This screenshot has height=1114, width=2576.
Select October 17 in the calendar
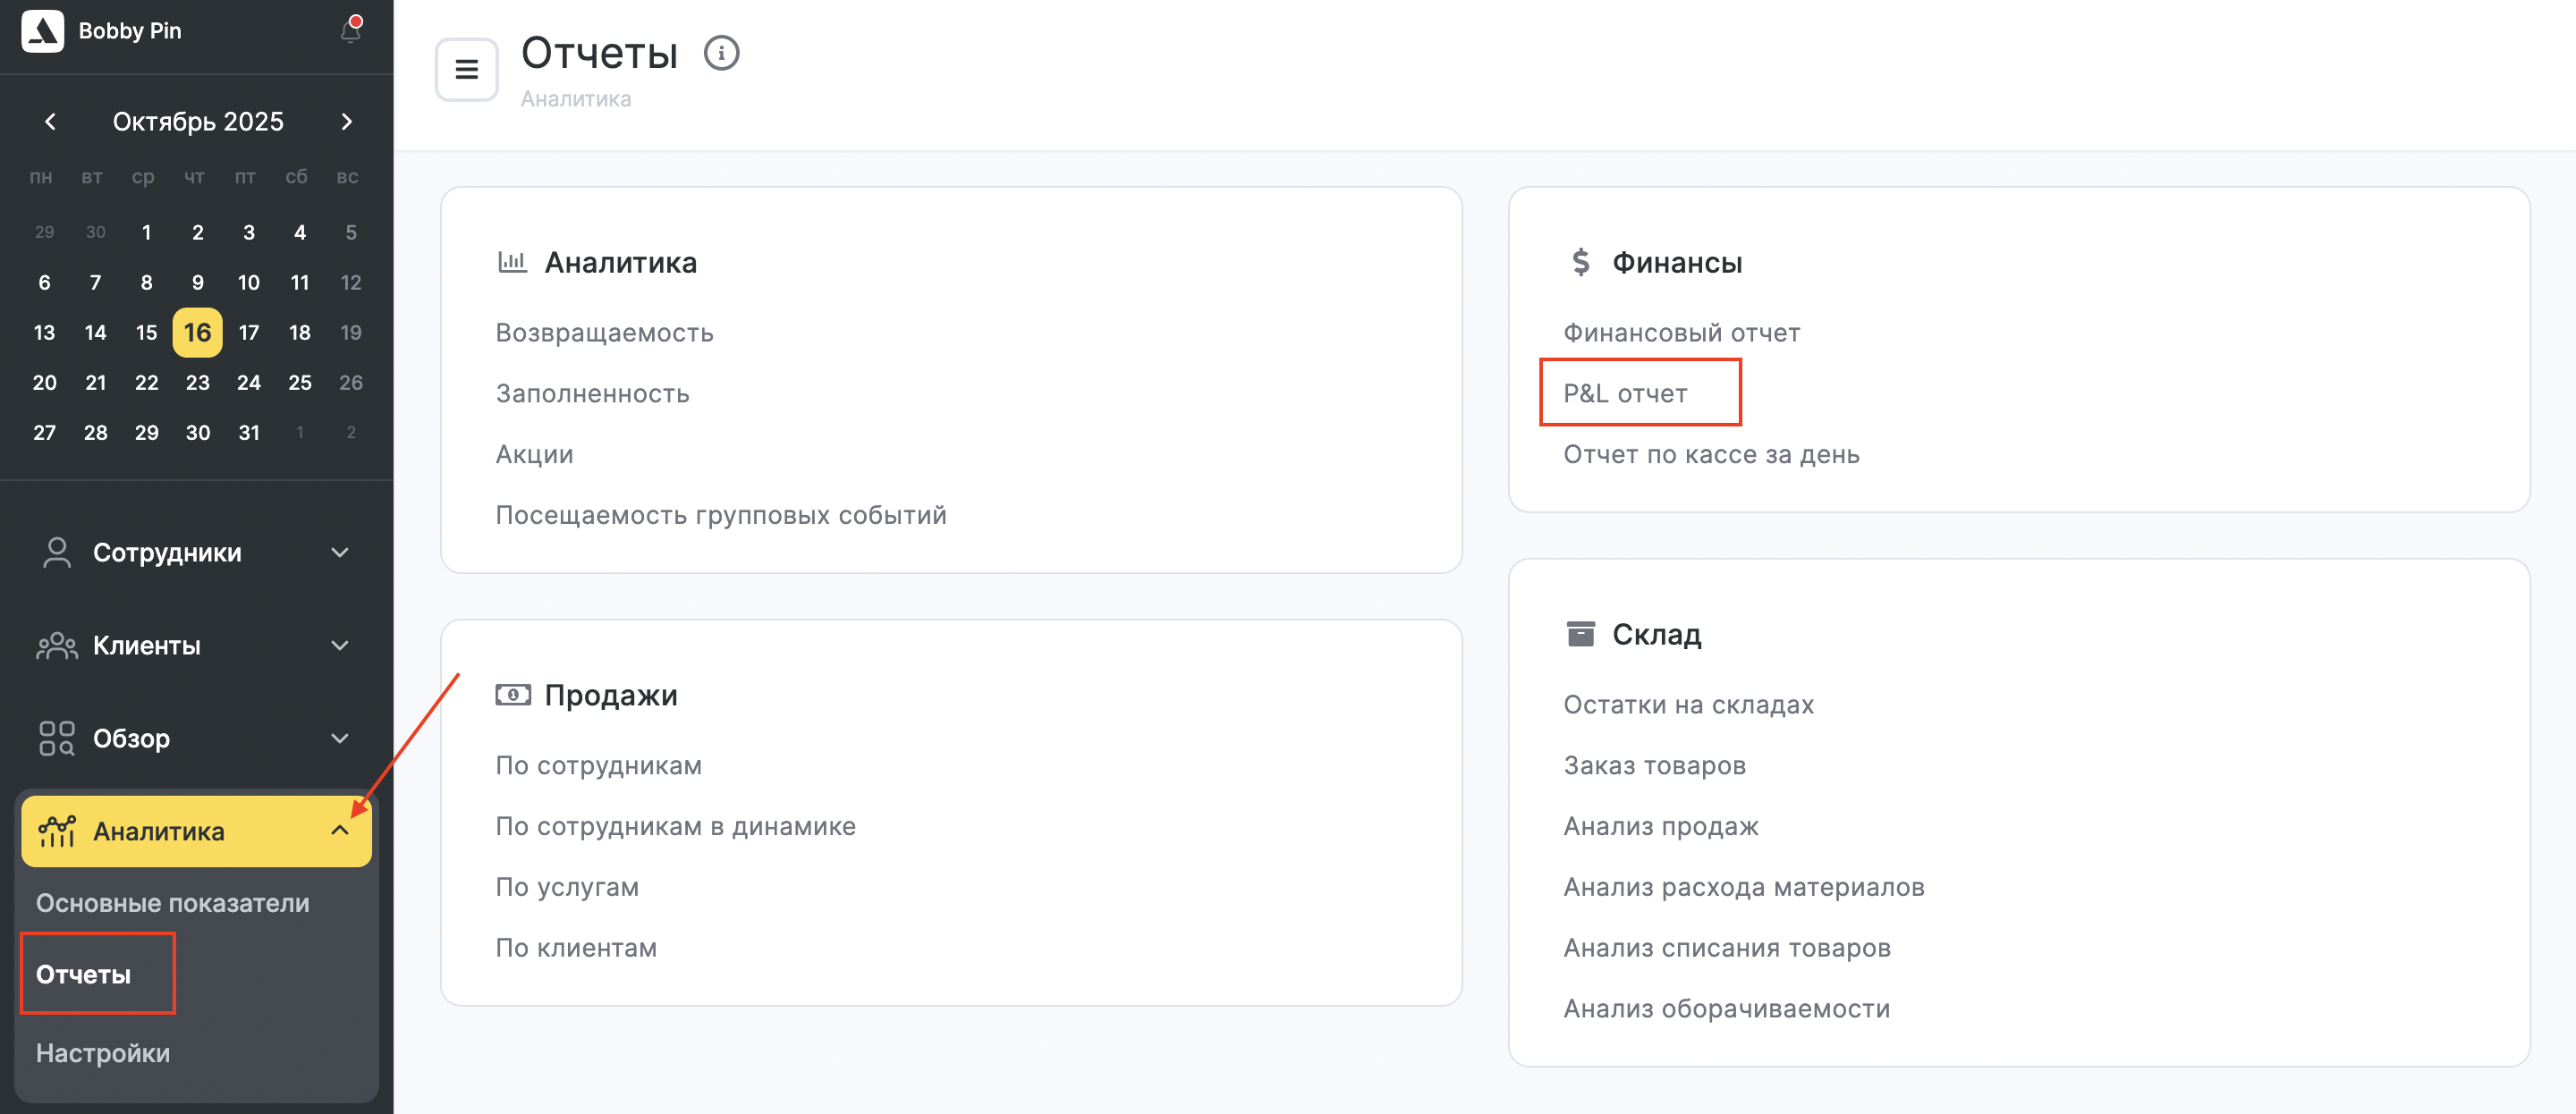[249, 333]
